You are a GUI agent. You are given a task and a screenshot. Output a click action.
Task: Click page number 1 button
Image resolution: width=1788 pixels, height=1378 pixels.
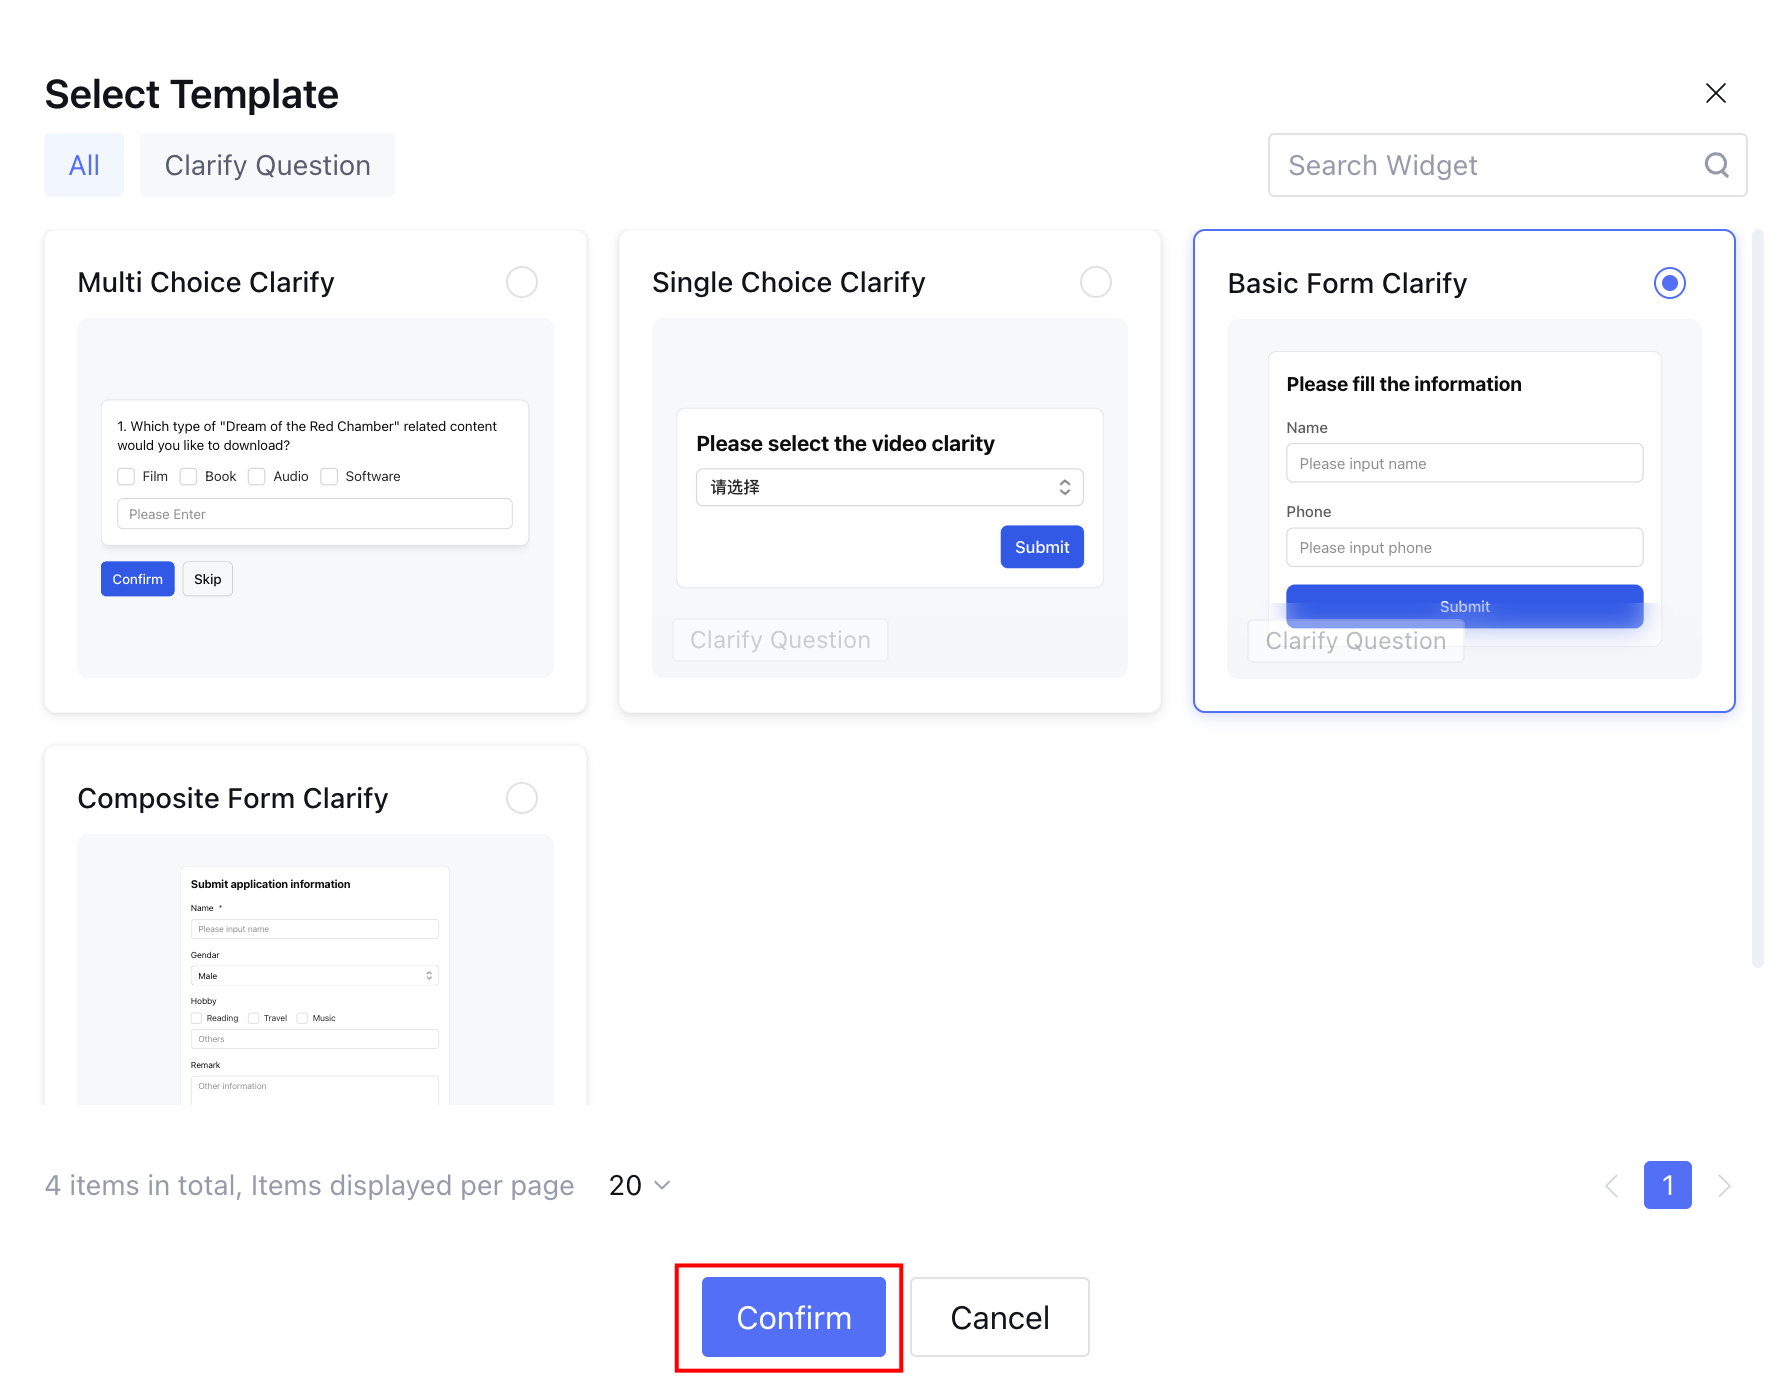pyautogui.click(x=1667, y=1185)
